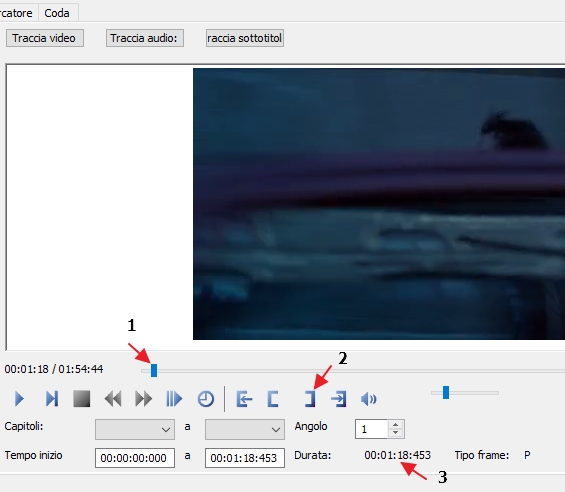Screen dimensions: 565x492
Task: Click the end time field 00:01:18:453
Action: (245, 458)
